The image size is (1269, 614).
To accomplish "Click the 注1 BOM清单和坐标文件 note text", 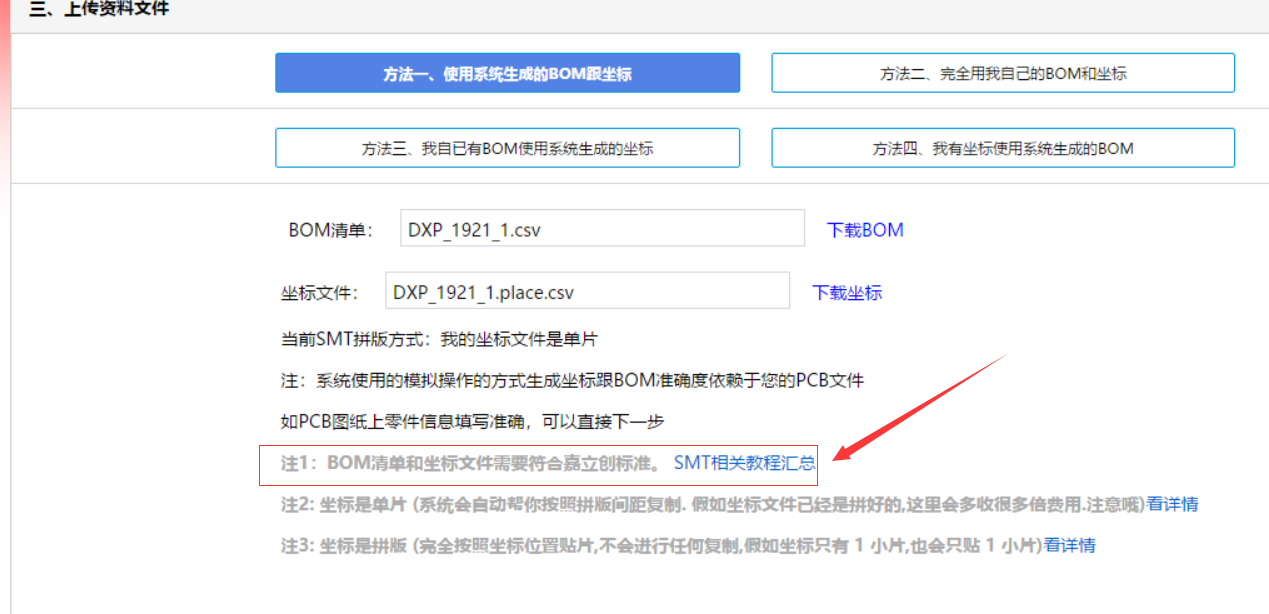I will point(470,463).
